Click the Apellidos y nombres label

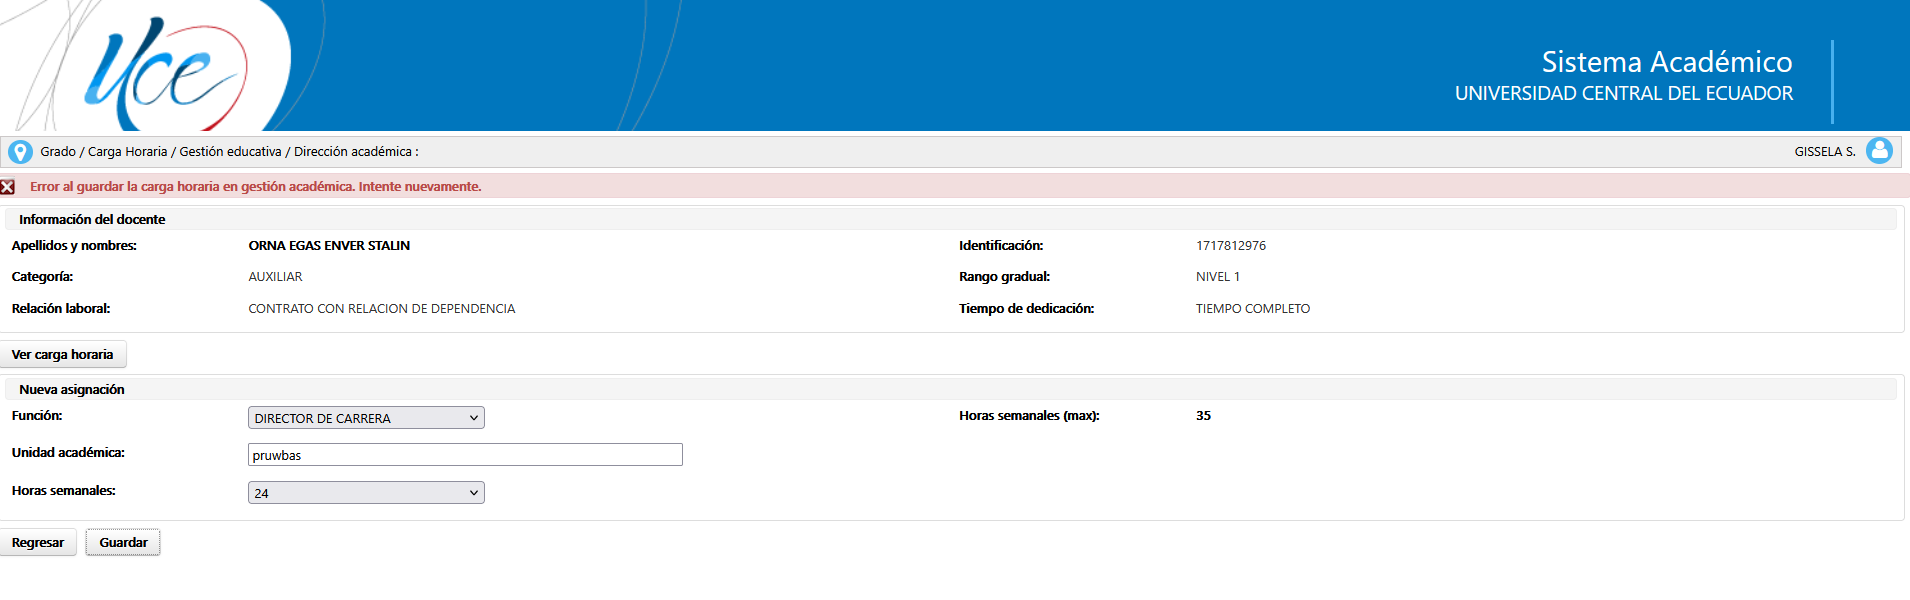pyautogui.click(x=74, y=246)
